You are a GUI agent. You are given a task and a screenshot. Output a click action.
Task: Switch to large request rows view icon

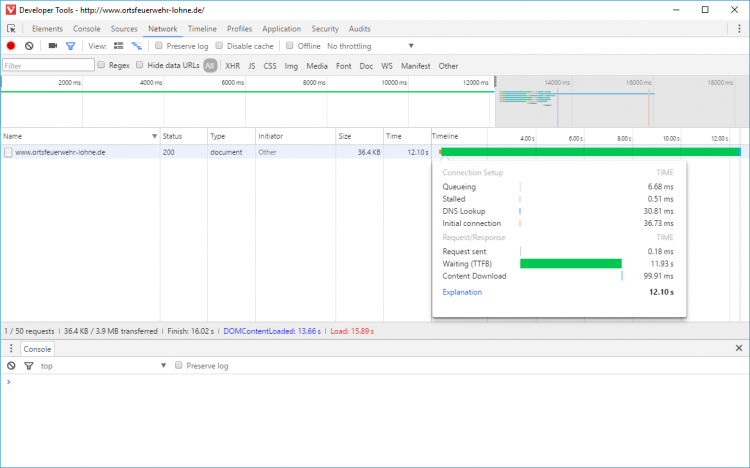119,46
